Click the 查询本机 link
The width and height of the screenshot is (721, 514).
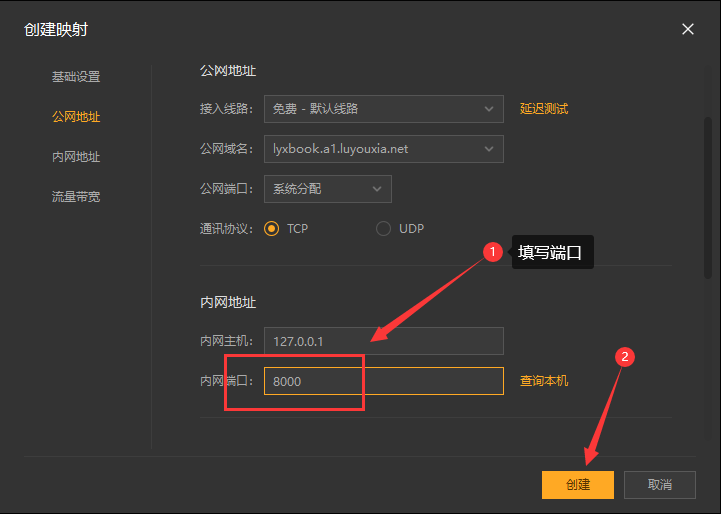[x=544, y=381]
